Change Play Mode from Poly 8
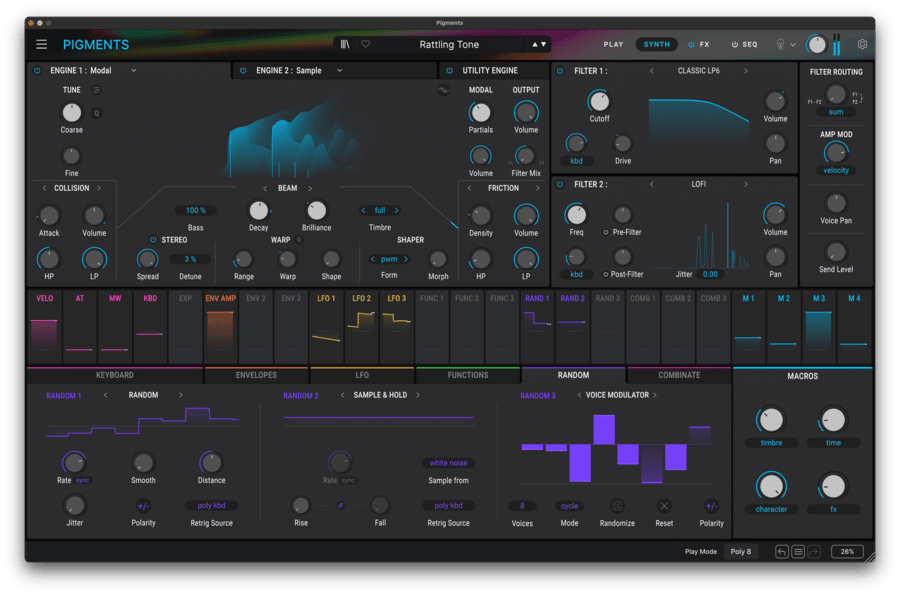 point(740,551)
